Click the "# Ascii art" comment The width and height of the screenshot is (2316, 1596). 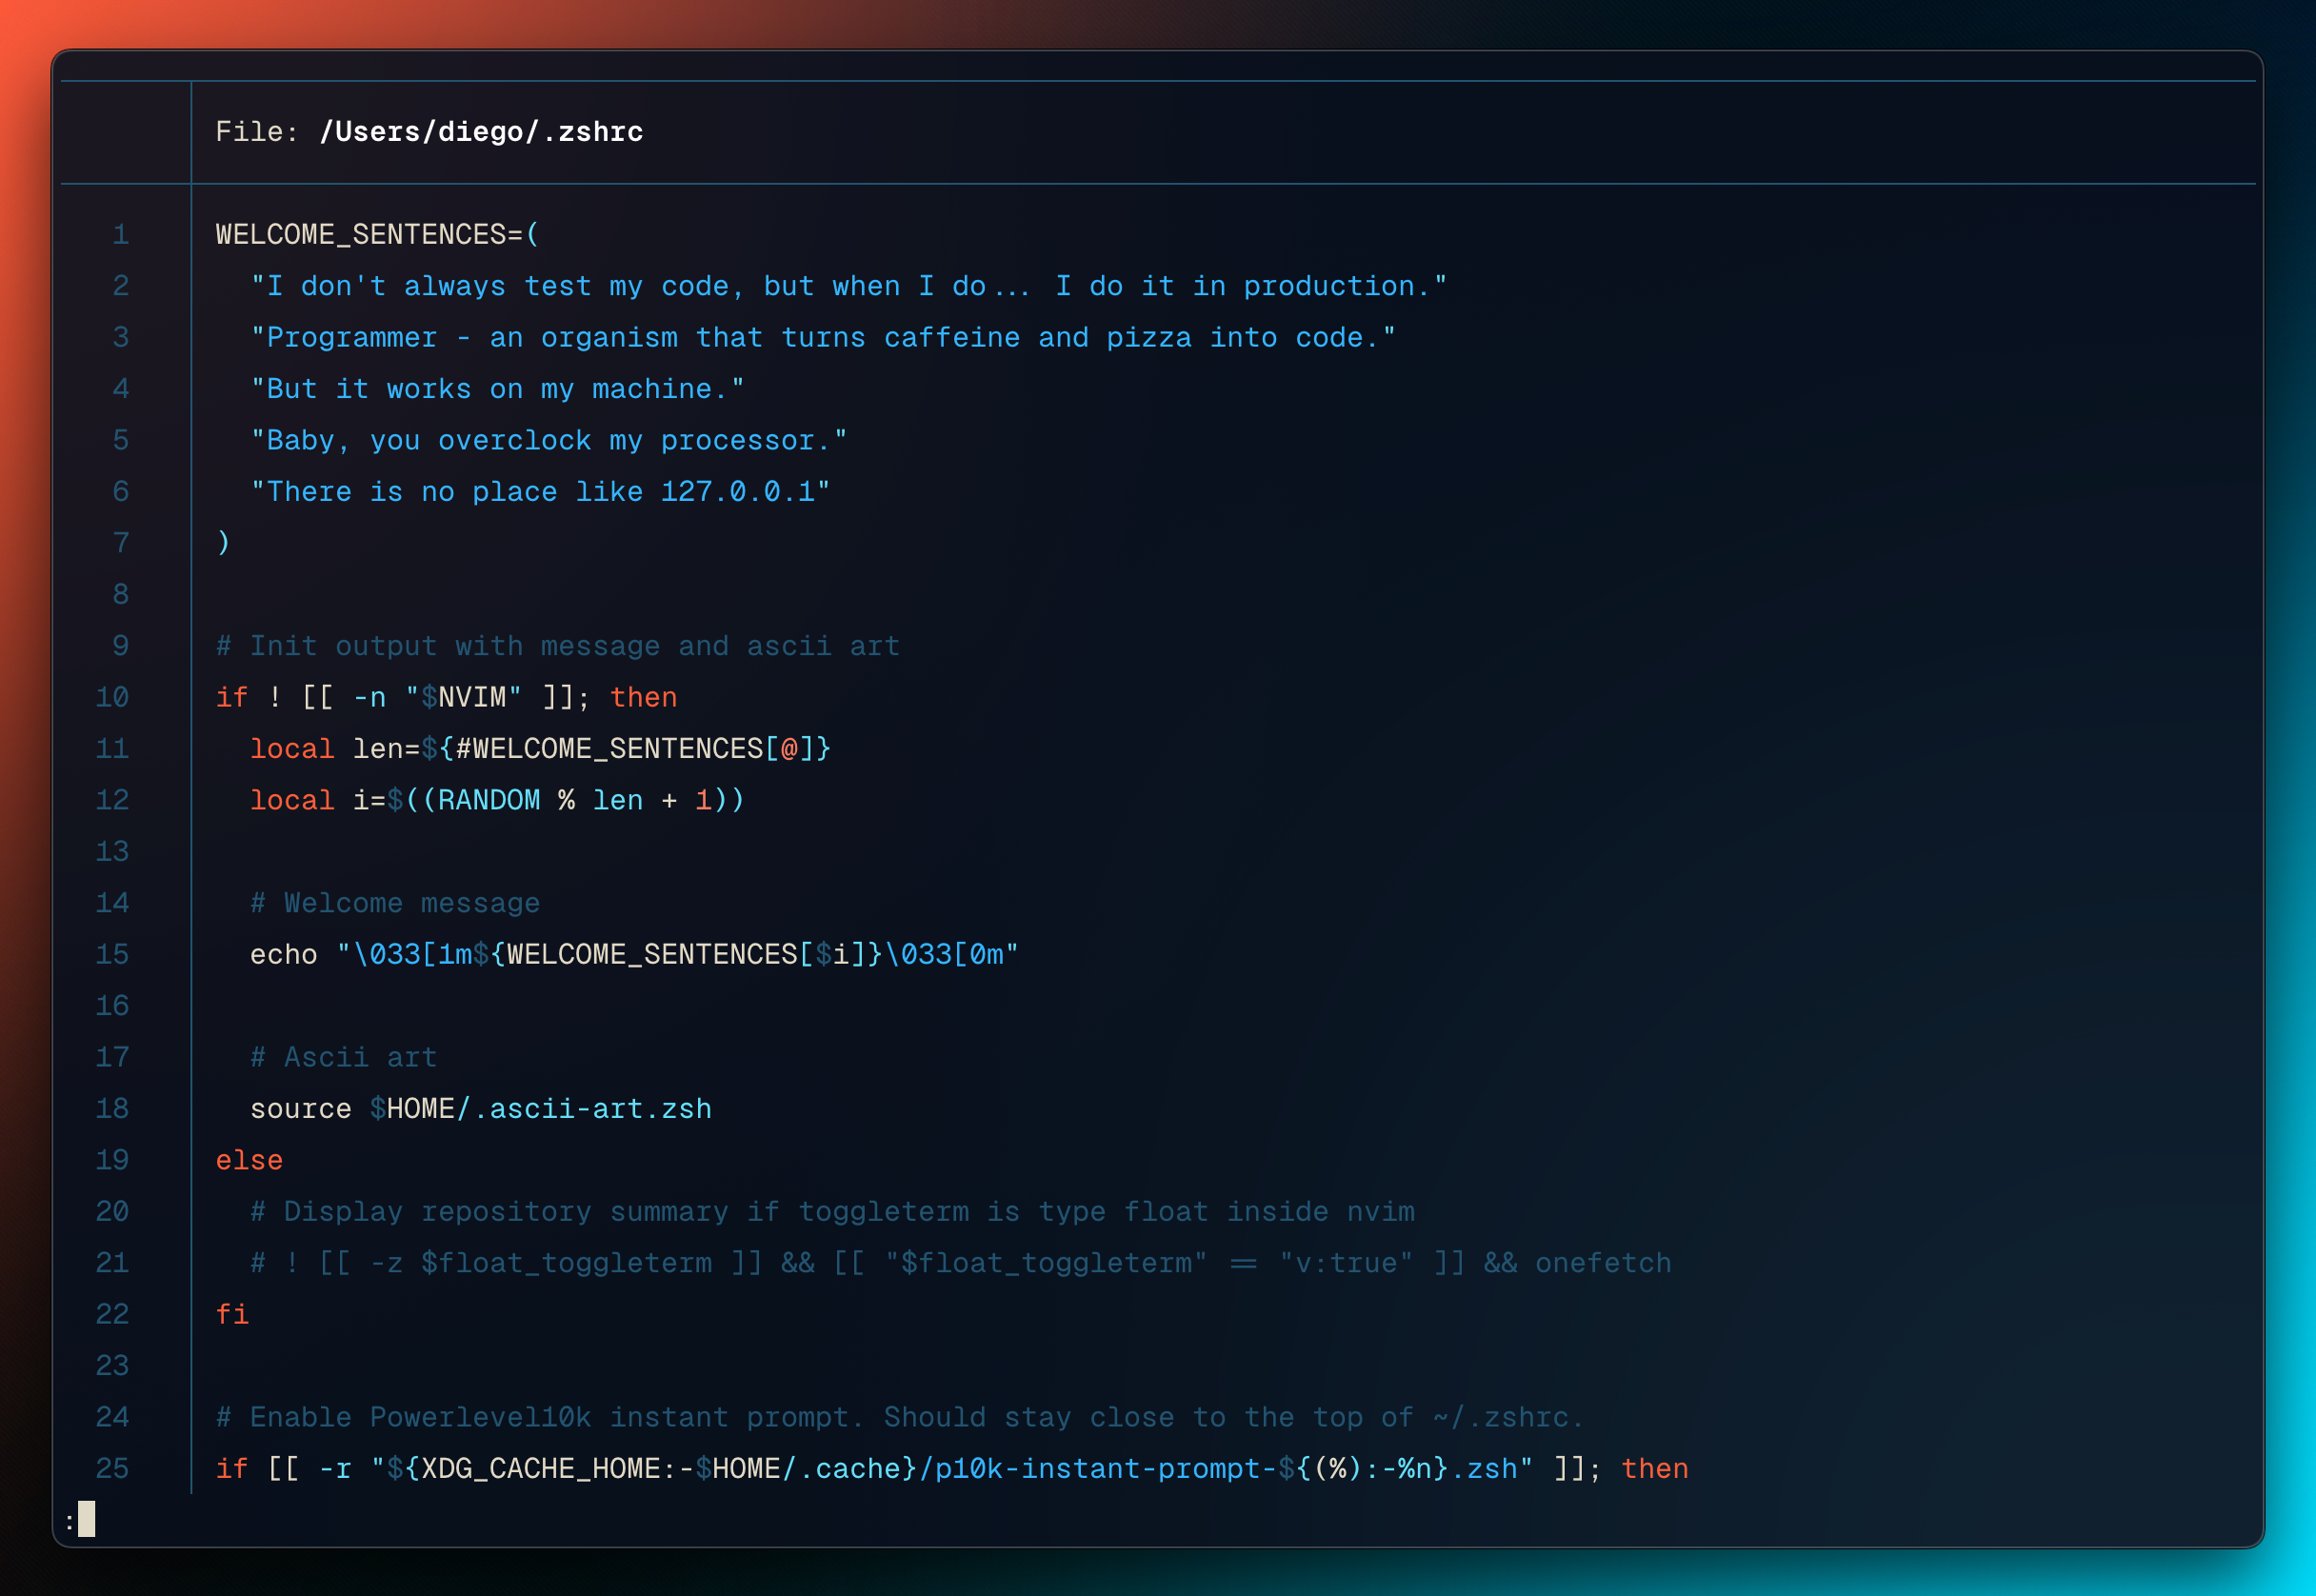coord(344,1057)
